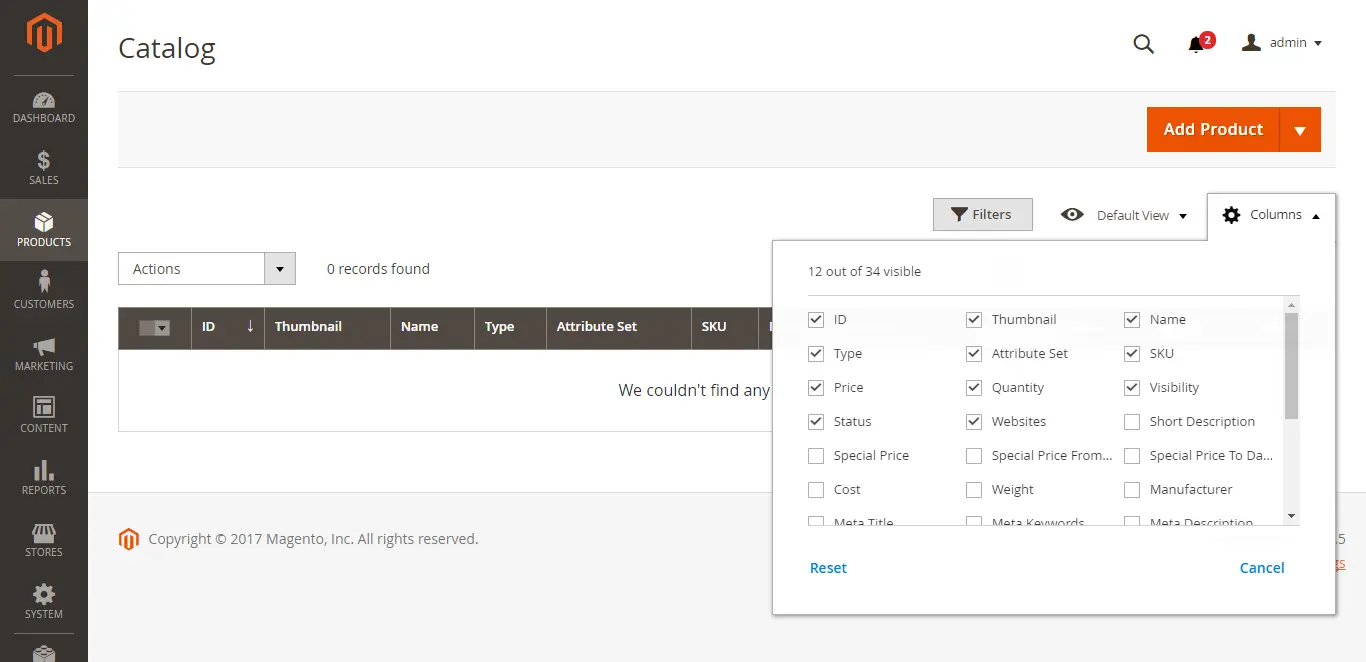Viewport: 1366px width, 662px height.
Task: Open the admin account menu
Action: pos(1282,43)
